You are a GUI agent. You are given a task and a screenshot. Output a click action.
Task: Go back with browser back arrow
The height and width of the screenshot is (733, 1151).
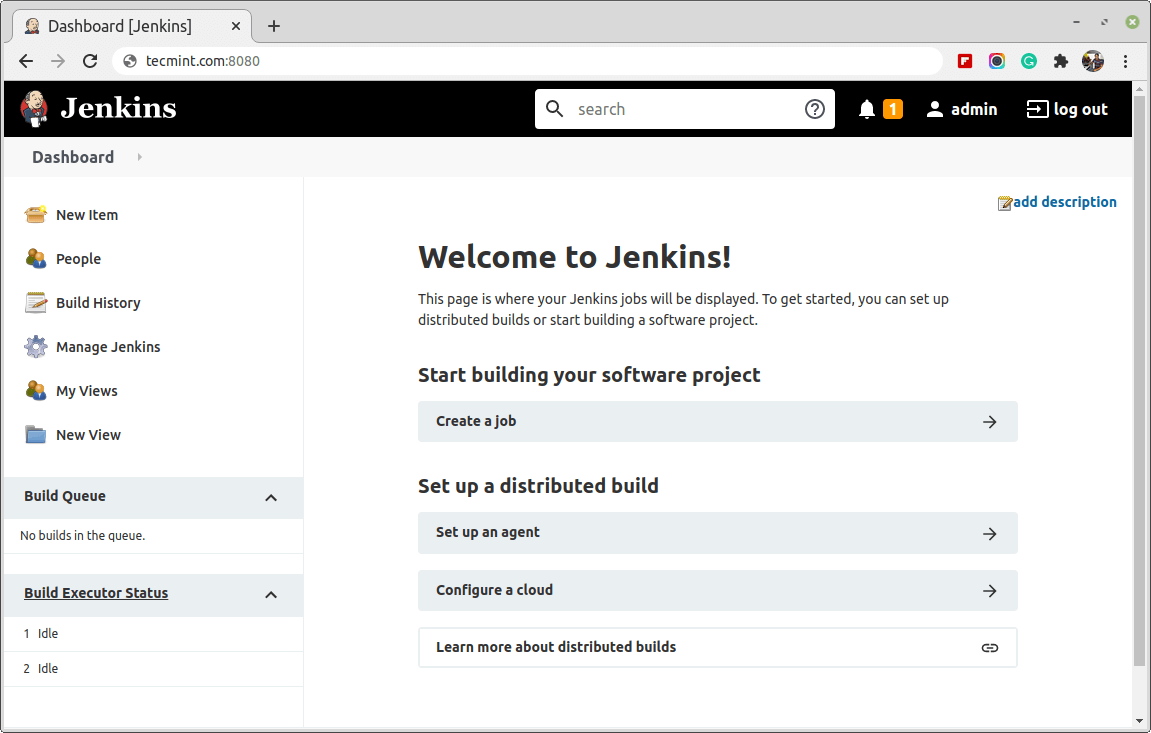(x=26, y=61)
